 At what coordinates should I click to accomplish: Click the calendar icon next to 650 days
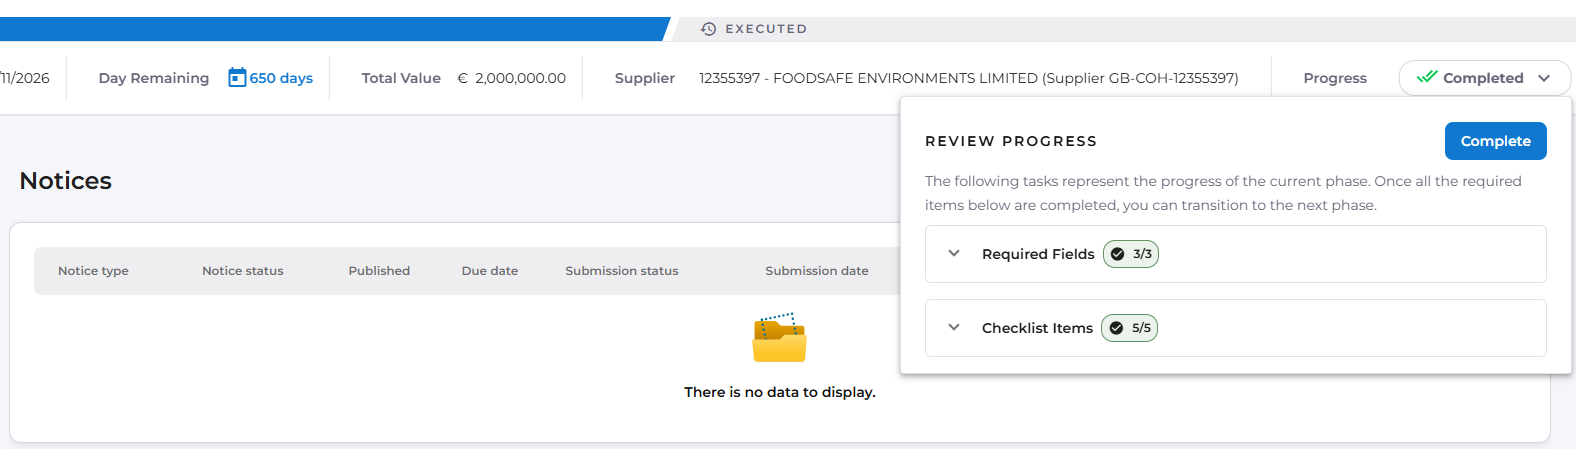[x=237, y=77]
